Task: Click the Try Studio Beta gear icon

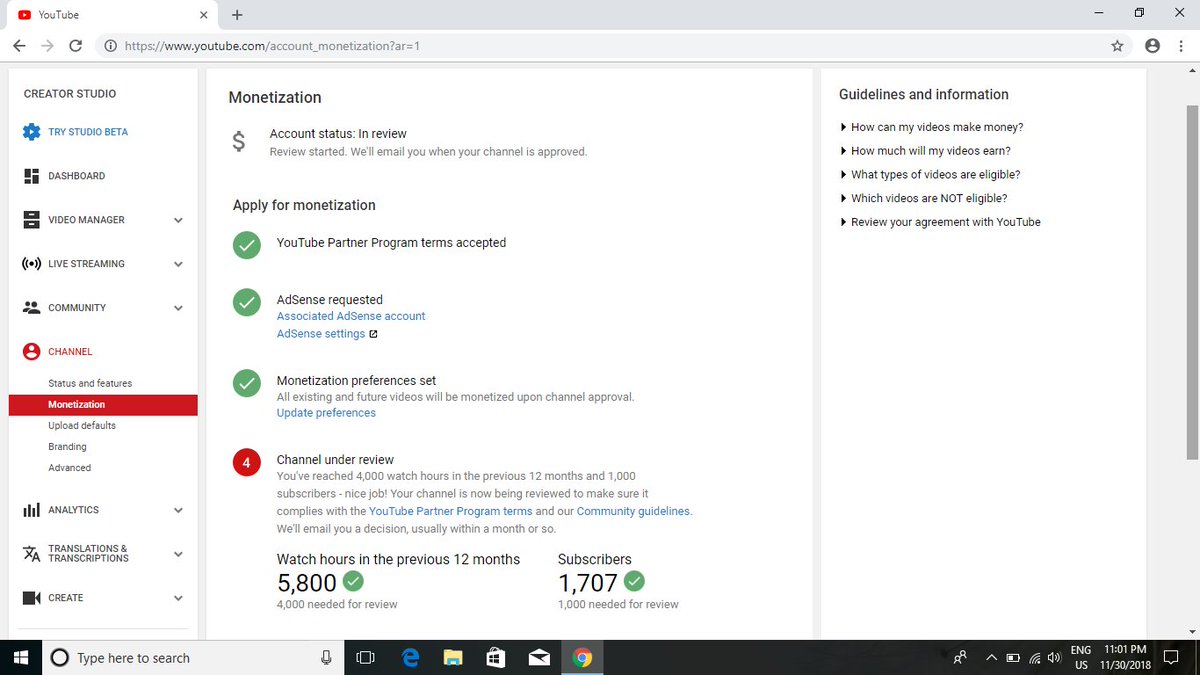Action: (31, 132)
